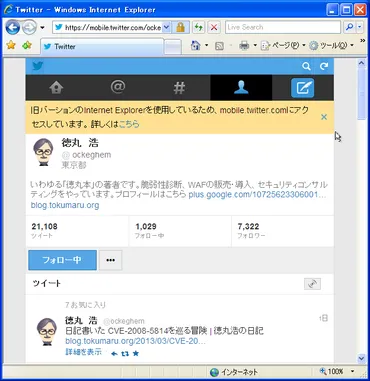Expand the zoom level dropdown arrow
This screenshot has height=381, width=370.
[353, 371]
